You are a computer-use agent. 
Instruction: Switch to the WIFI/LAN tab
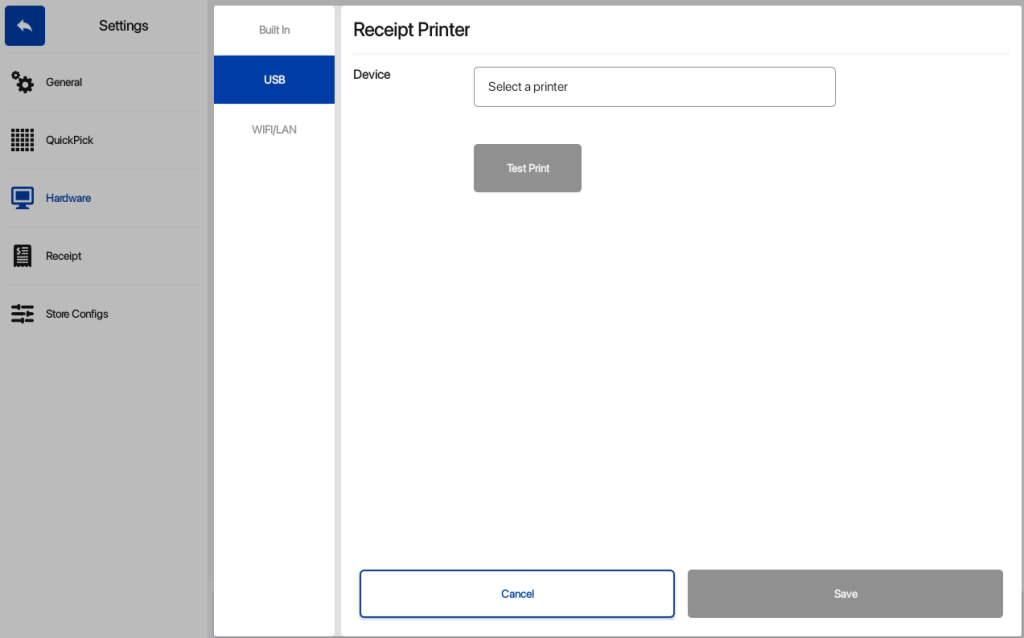[274, 129]
